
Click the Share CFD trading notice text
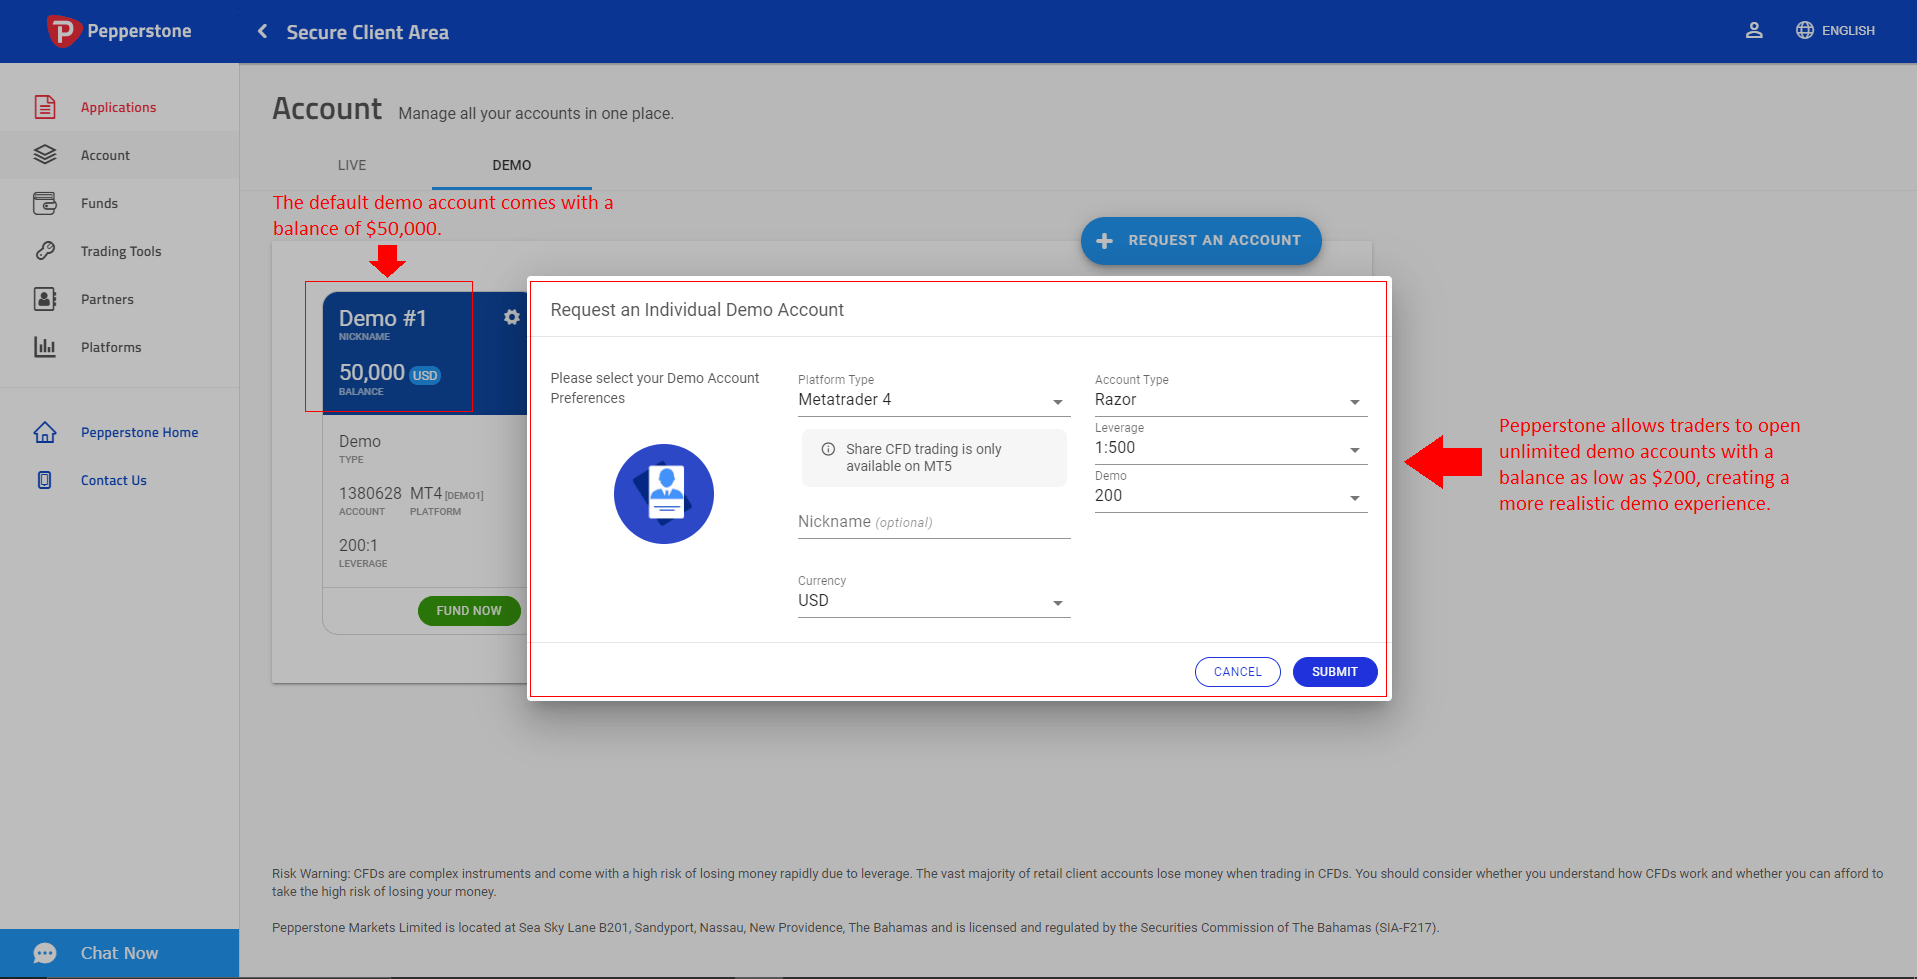click(x=924, y=458)
